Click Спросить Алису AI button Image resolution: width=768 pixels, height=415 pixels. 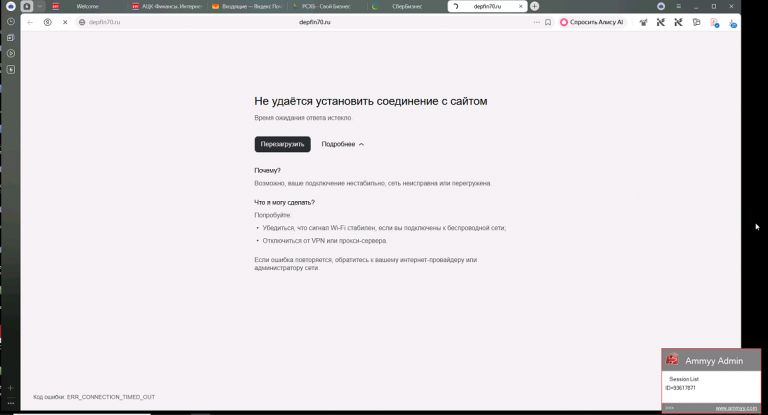(x=592, y=22)
